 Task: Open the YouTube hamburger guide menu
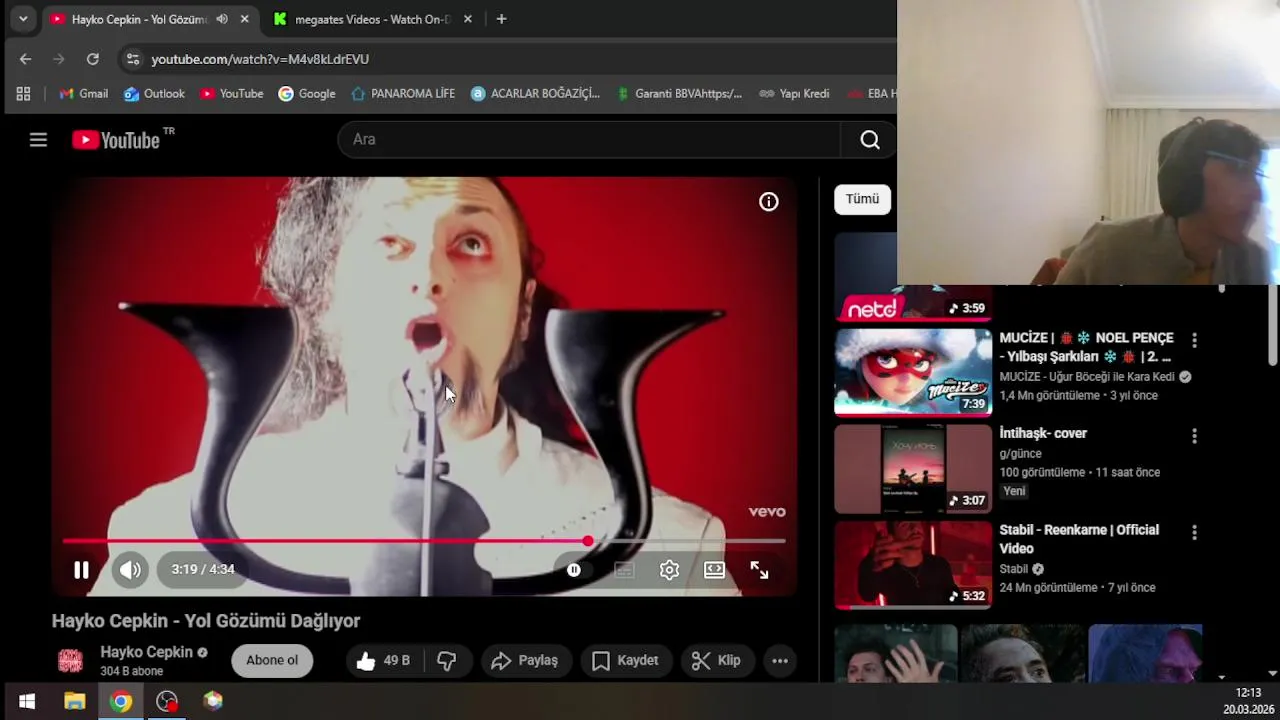(38, 140)
